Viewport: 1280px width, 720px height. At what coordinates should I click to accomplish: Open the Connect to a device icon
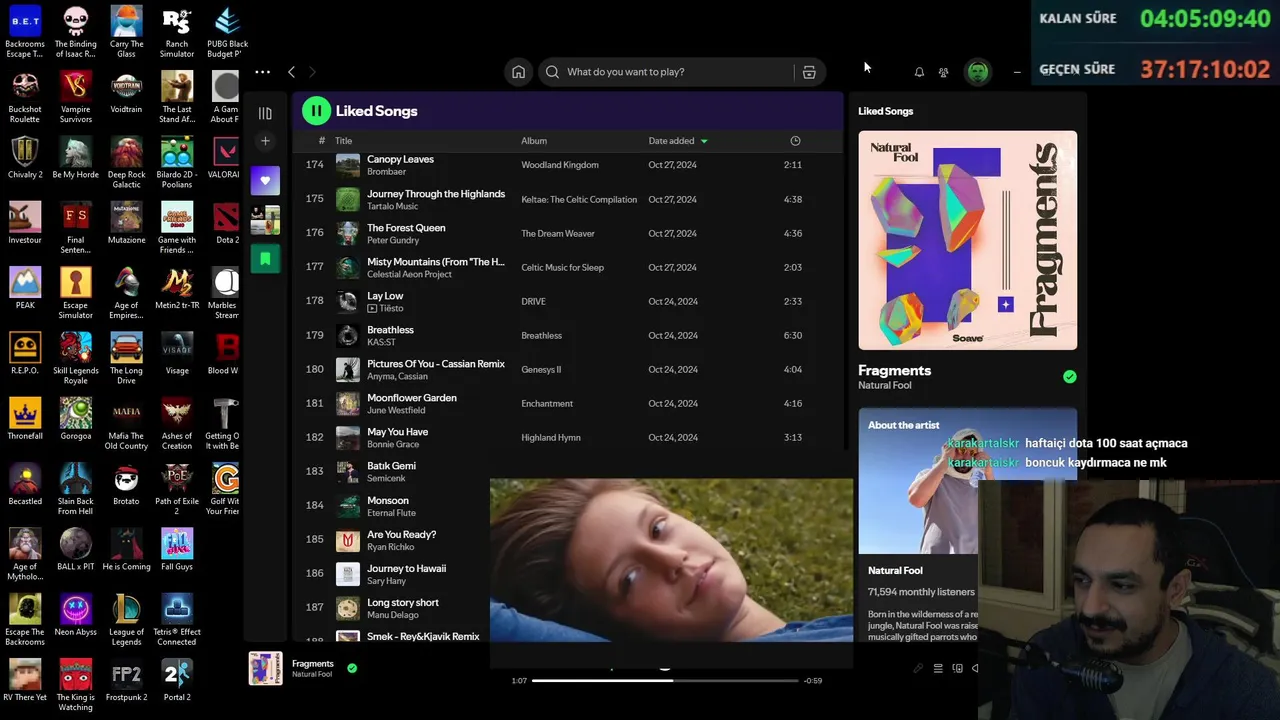click(957, 668)
